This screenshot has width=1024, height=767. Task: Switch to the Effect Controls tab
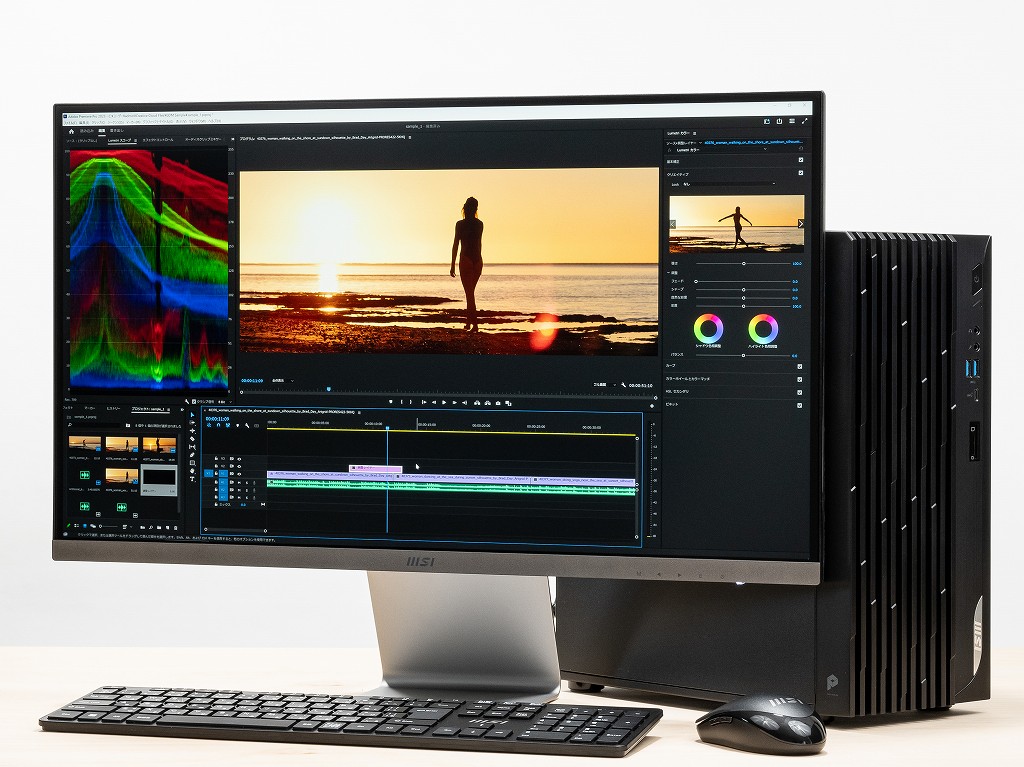click(158, 140)
